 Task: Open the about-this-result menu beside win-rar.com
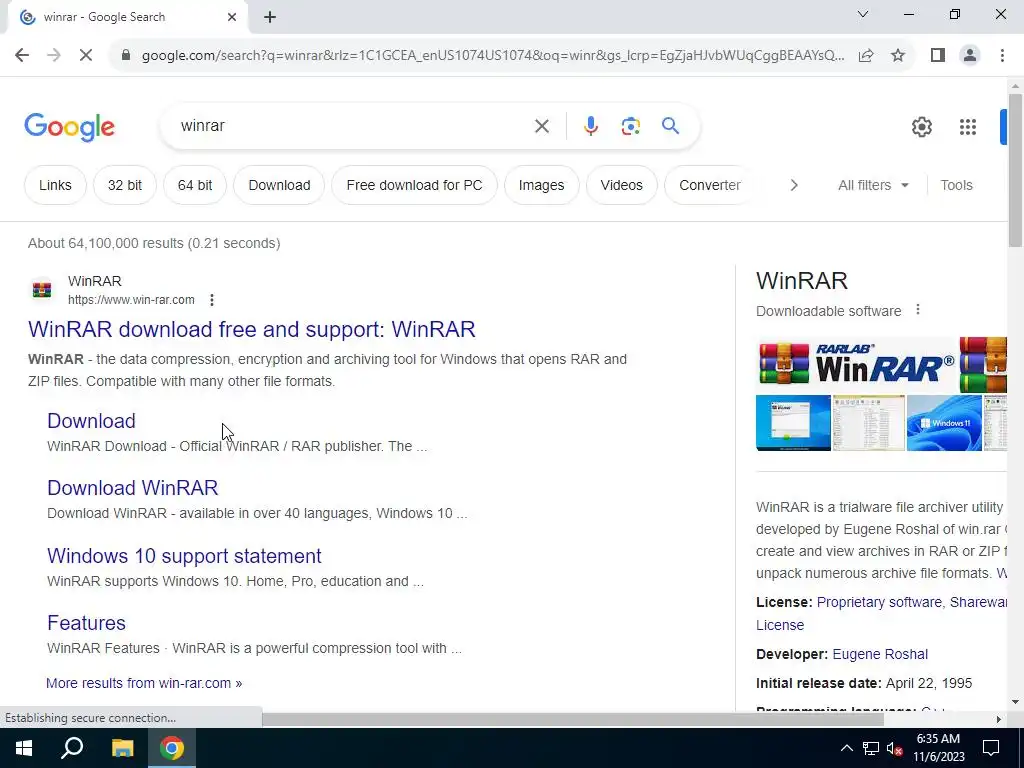pos(212,300)
